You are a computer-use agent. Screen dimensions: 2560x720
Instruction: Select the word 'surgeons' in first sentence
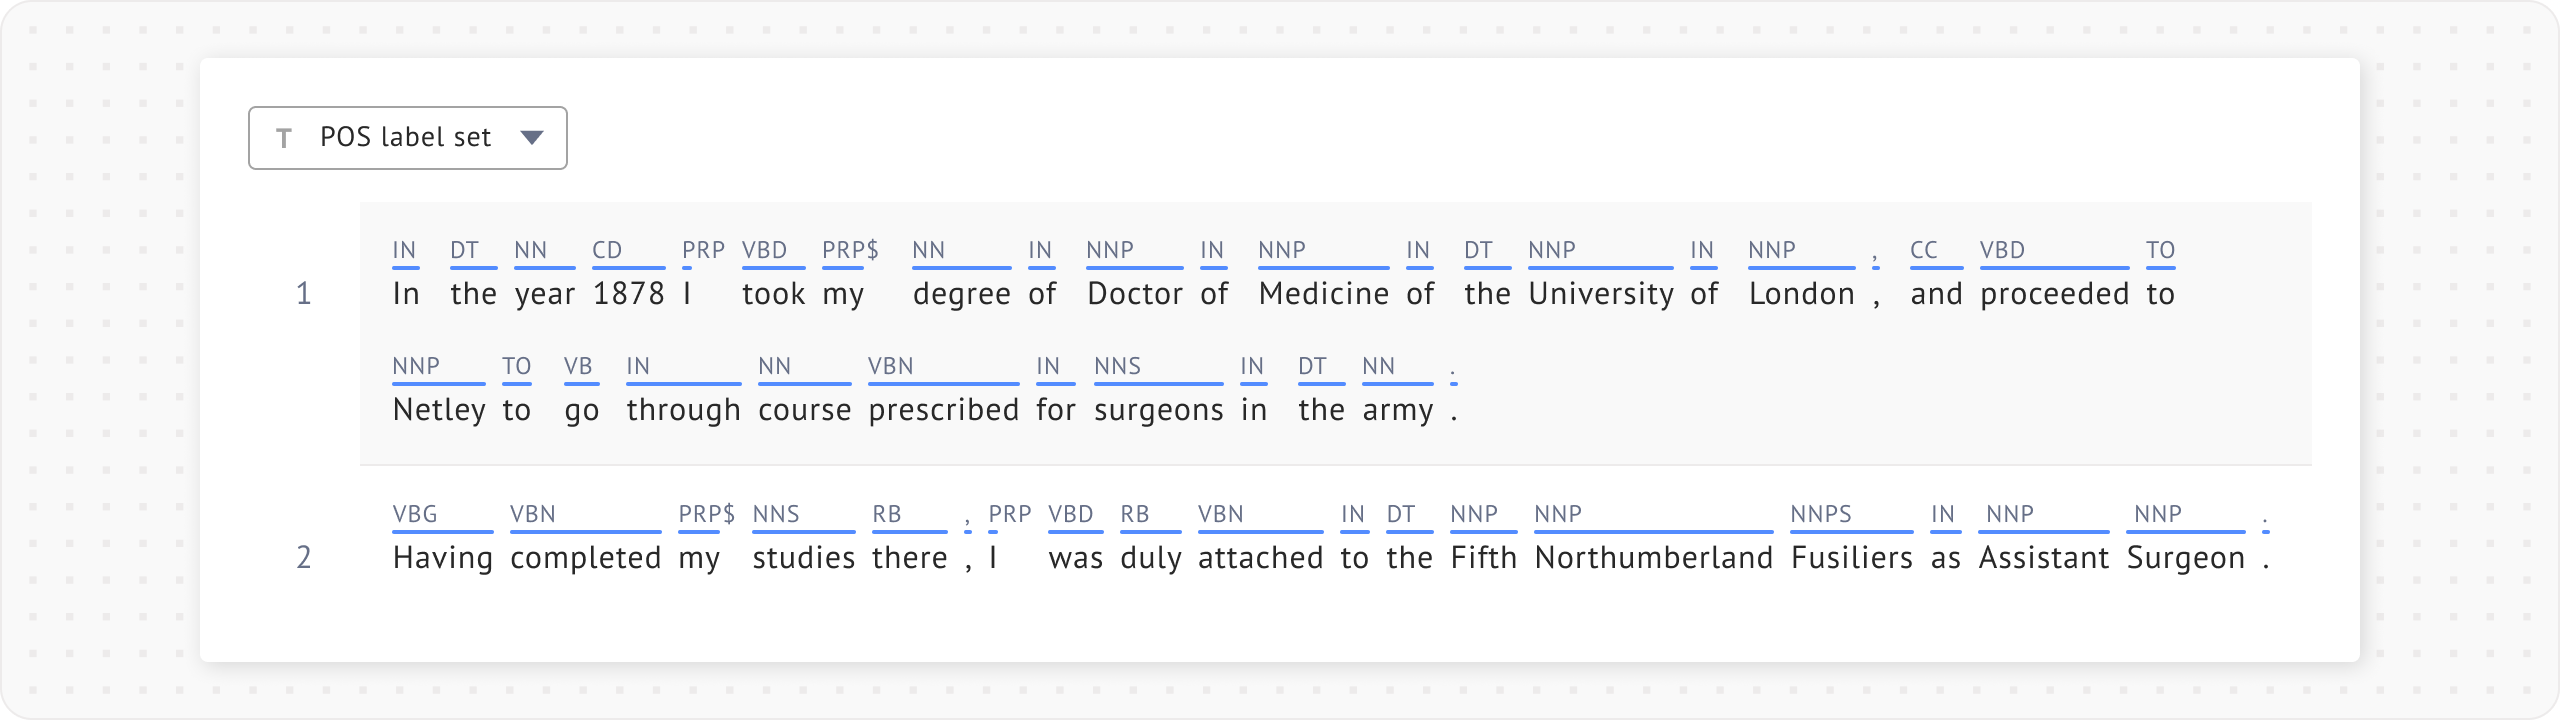[x=1159, y=410]
